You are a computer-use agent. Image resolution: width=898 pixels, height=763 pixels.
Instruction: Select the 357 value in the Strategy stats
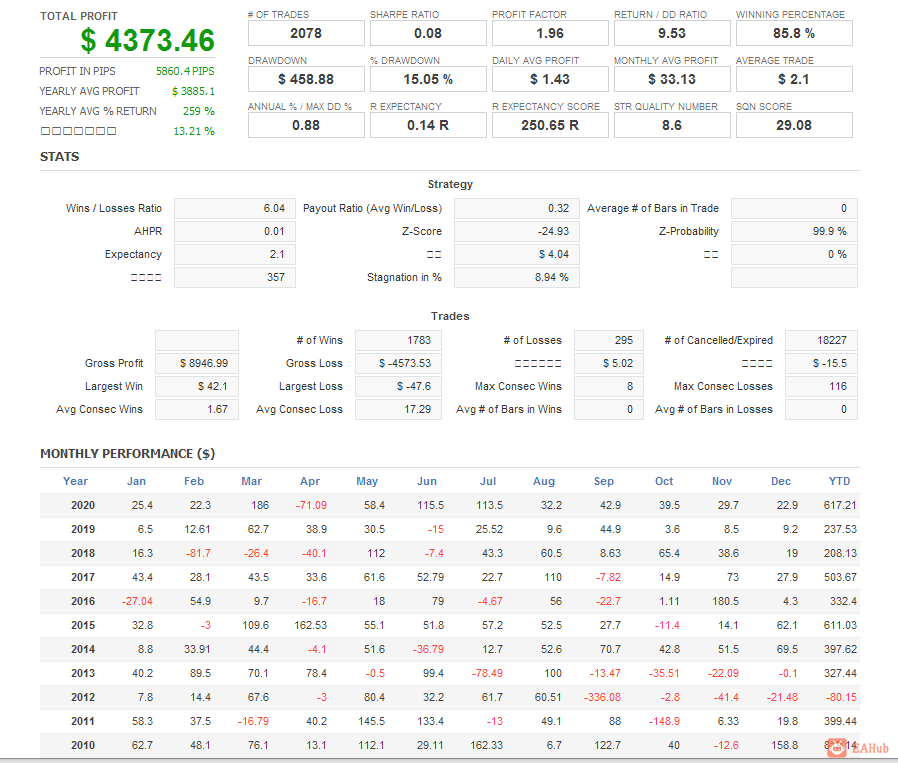coord(235,277)
